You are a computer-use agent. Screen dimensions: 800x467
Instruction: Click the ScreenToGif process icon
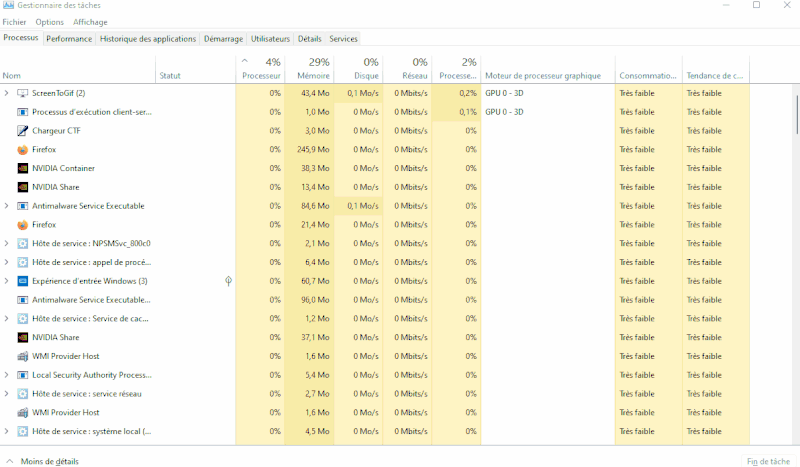coord(23,93)
